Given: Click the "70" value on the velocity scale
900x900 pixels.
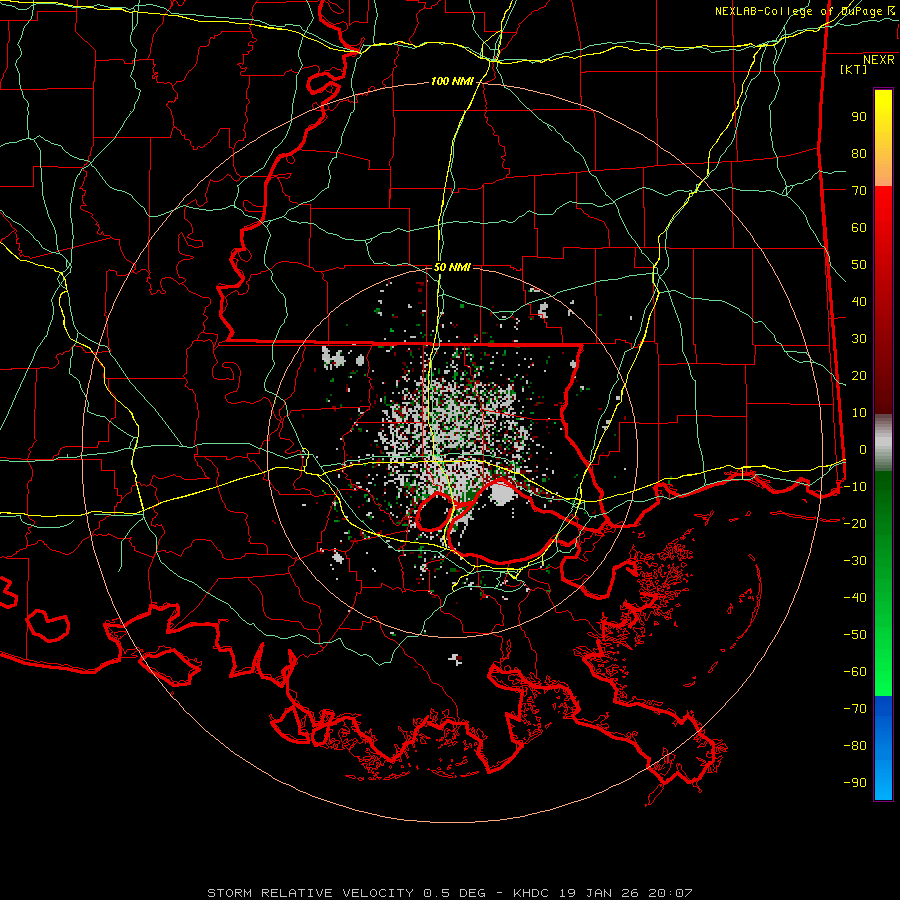Looking at the screenshot, I should [x=859, y=191].
